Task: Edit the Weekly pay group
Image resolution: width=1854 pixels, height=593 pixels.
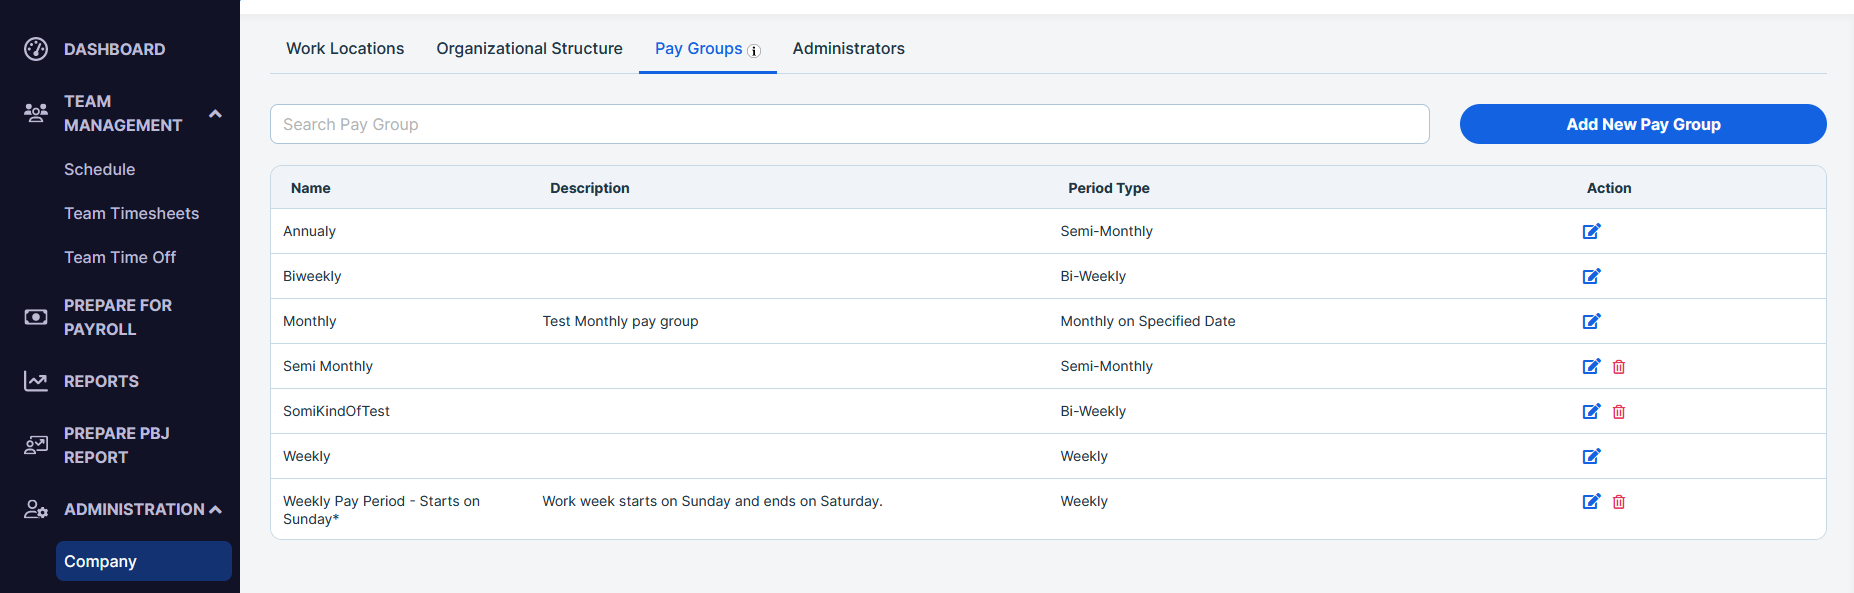Action: click(1591, 456)
